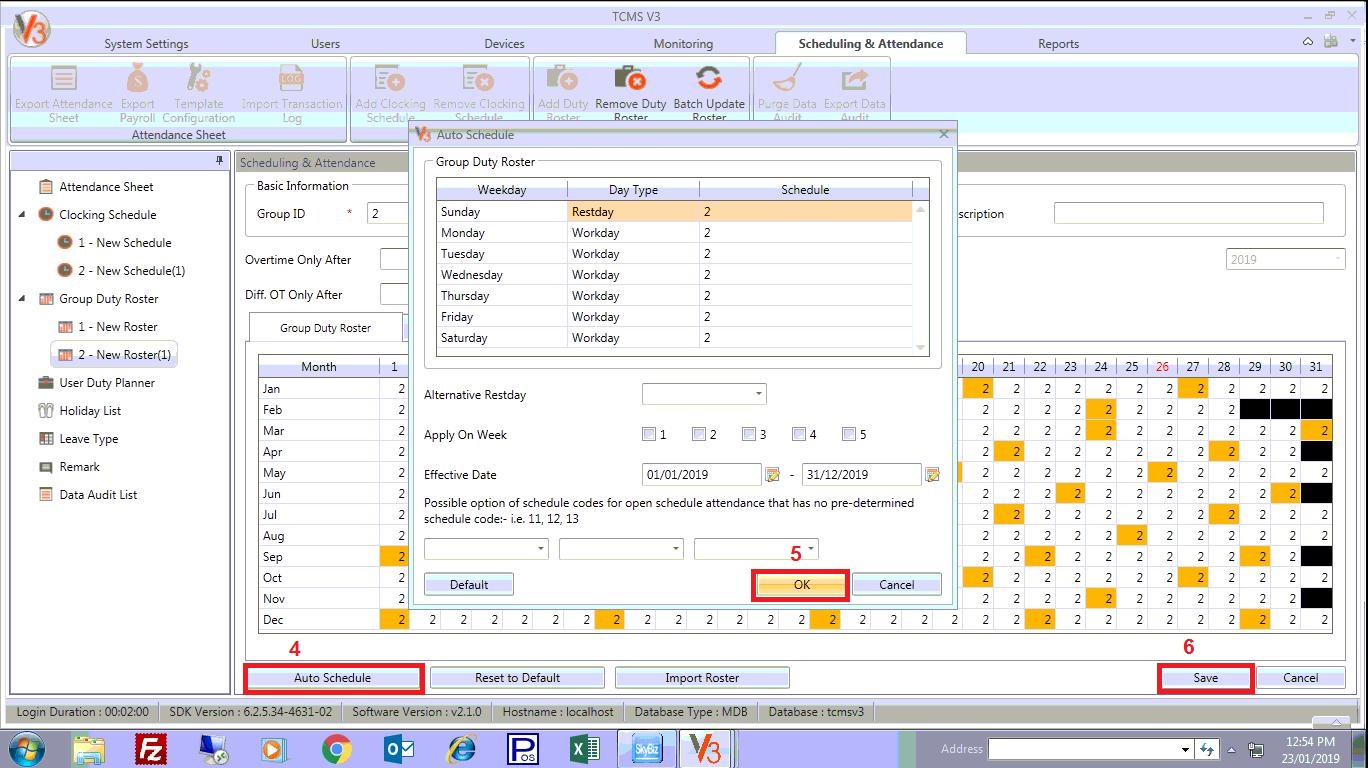Open the Attendance Sheet item
This screenshot has width=1368, height=768.
click(x=106, y=187)
